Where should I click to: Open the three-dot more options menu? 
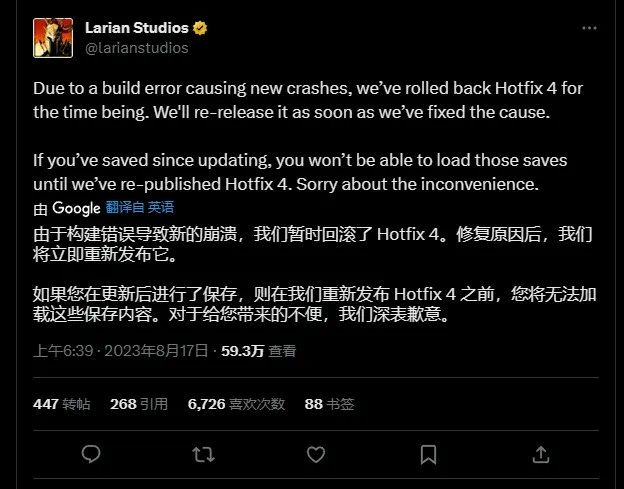click(589, 28)
